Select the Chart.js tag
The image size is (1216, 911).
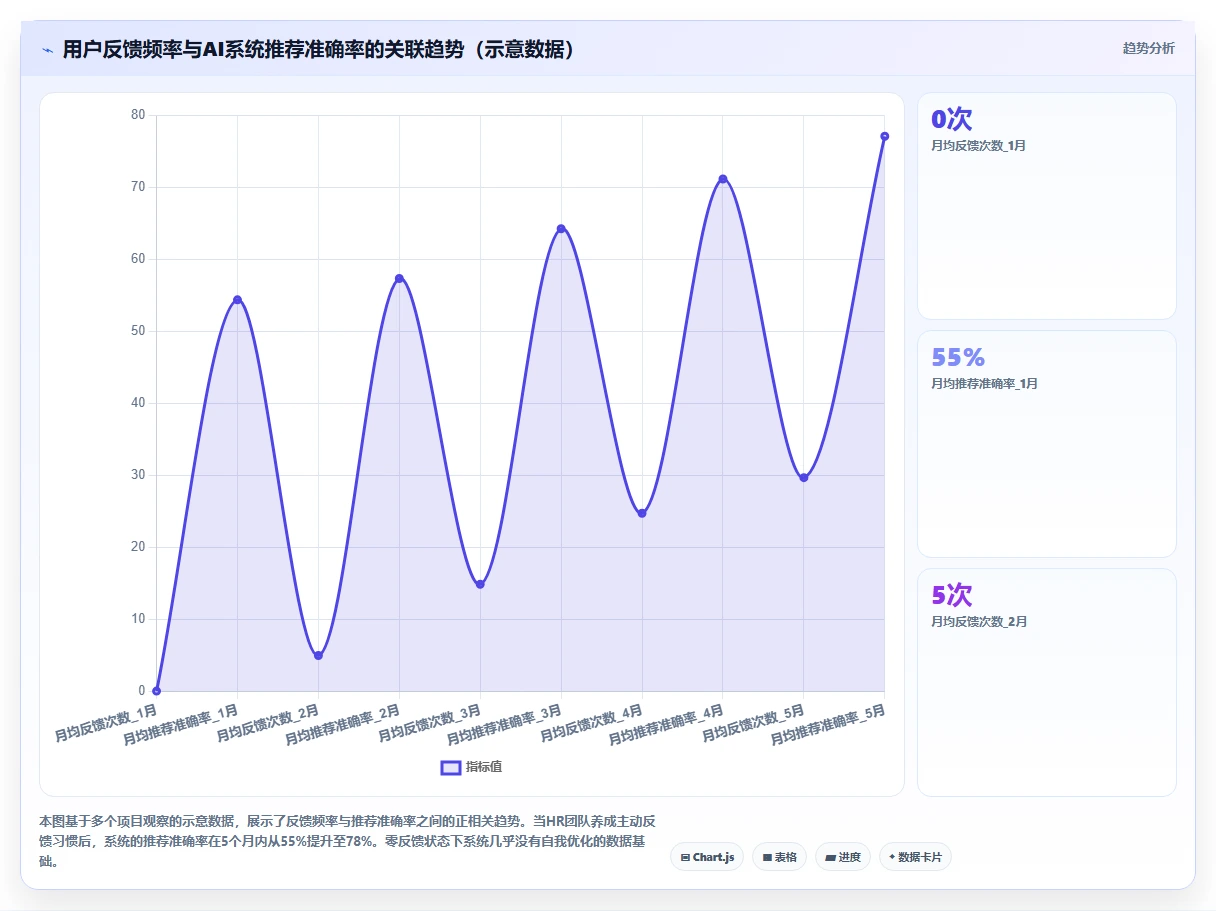coord(707,857)
